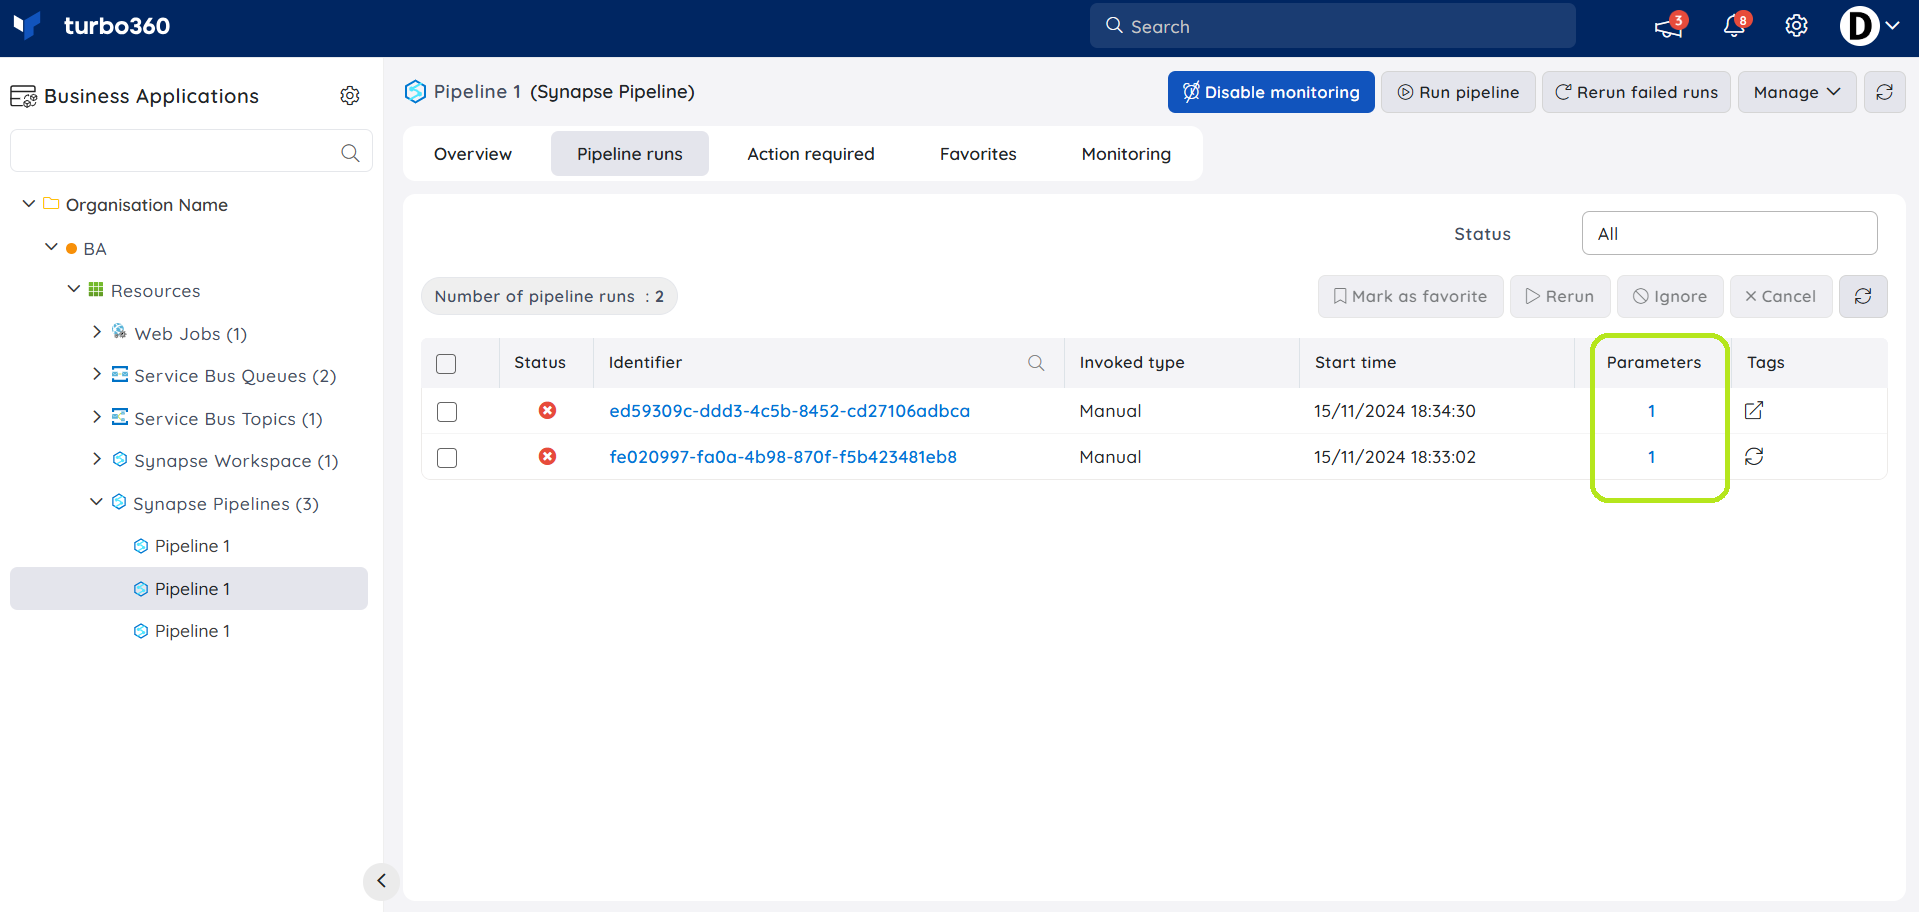Click the Ignore button
The height and width of the screenshot is (912, 1919).
coord(1670,296)
